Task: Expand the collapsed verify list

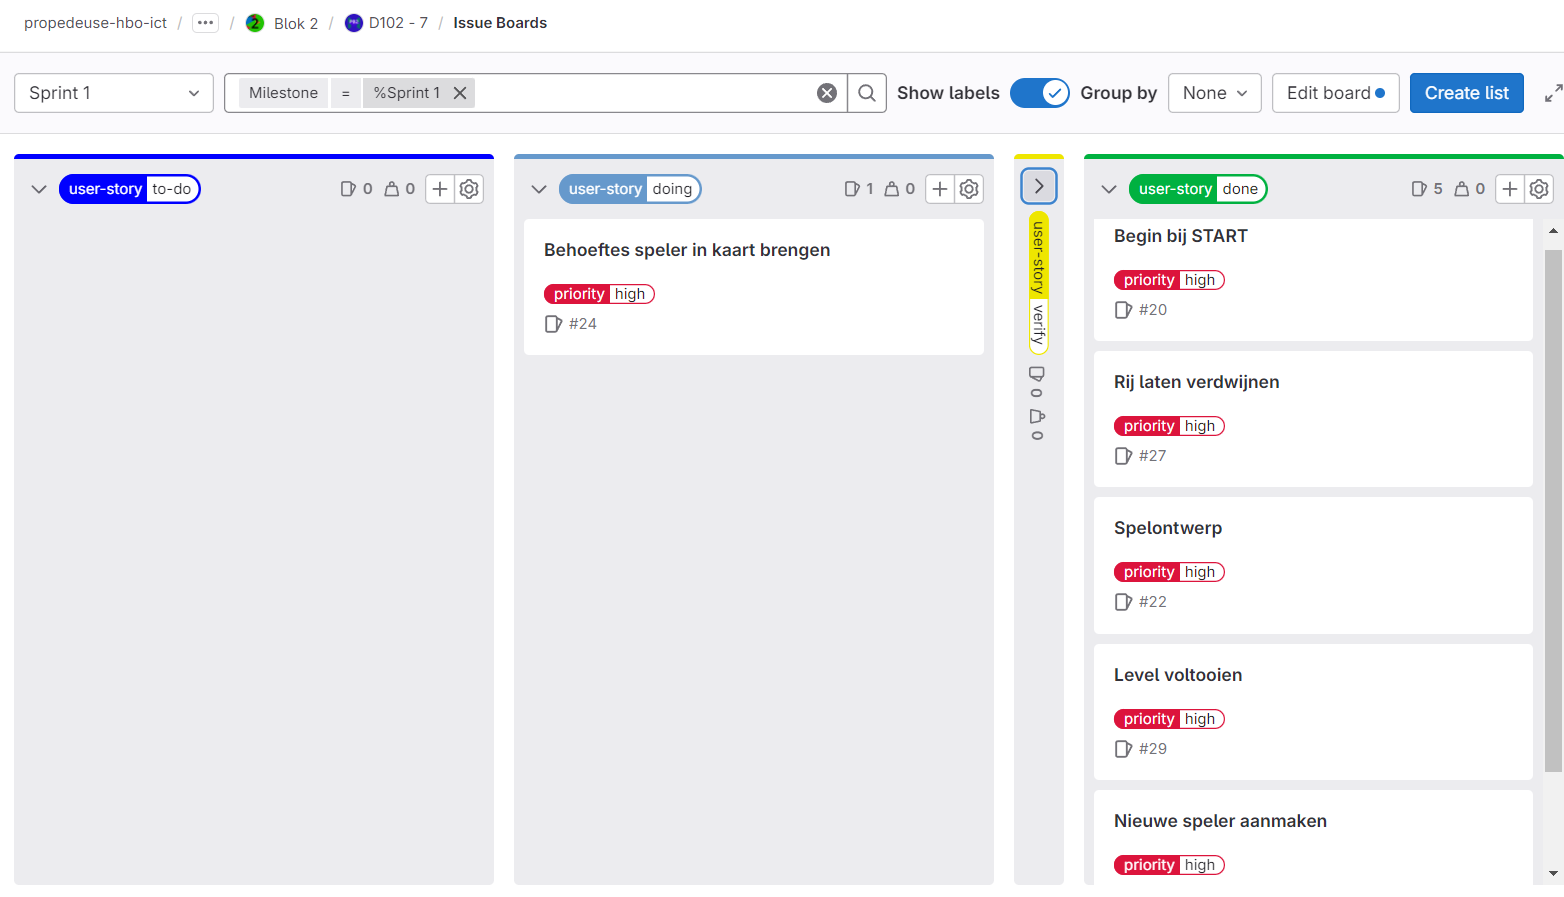Action: click(x=1039, y=186)
